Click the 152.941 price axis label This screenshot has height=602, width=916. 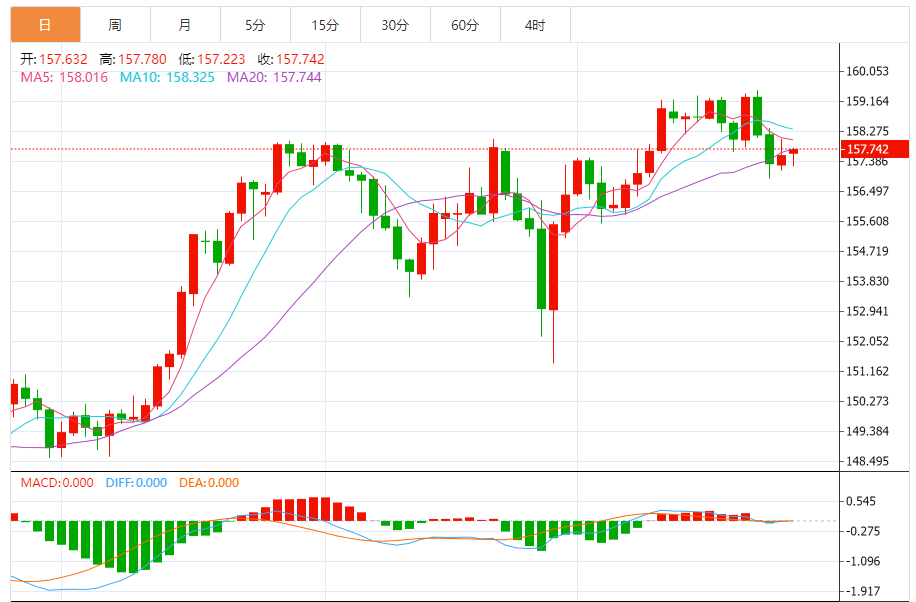pos(868,311)
